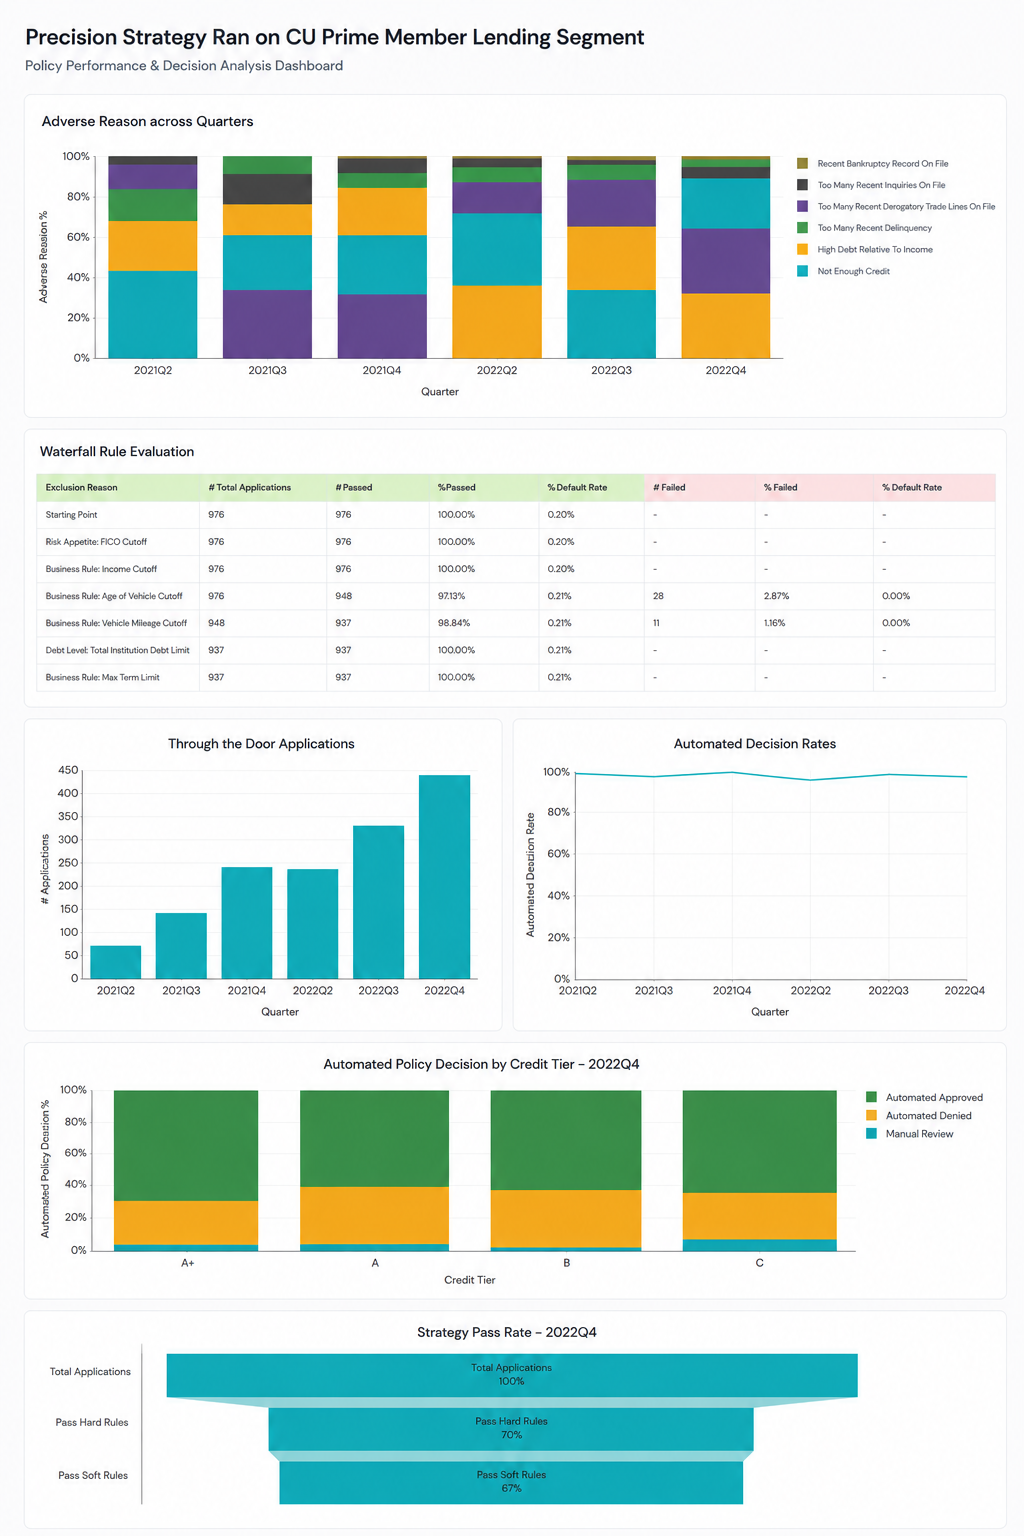Select the Too Many Recent Delinquency legend label
Viewport: 1024px width, 1536px height.
point(874,228)
